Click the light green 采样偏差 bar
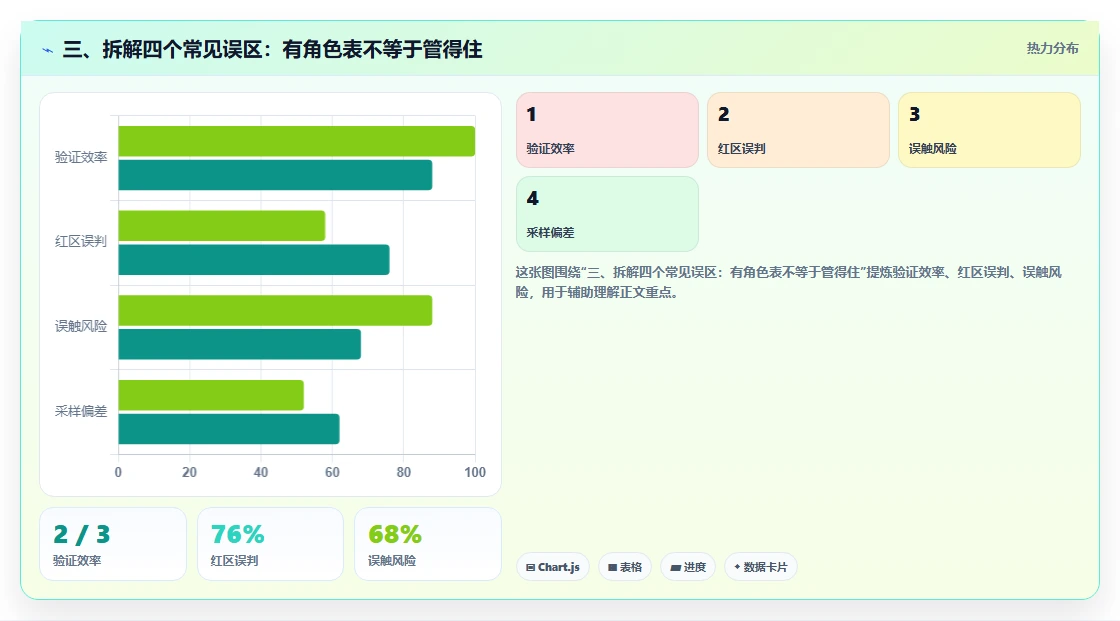The height and width of the screenshot is (621, 1120). (x=211, y=395)
